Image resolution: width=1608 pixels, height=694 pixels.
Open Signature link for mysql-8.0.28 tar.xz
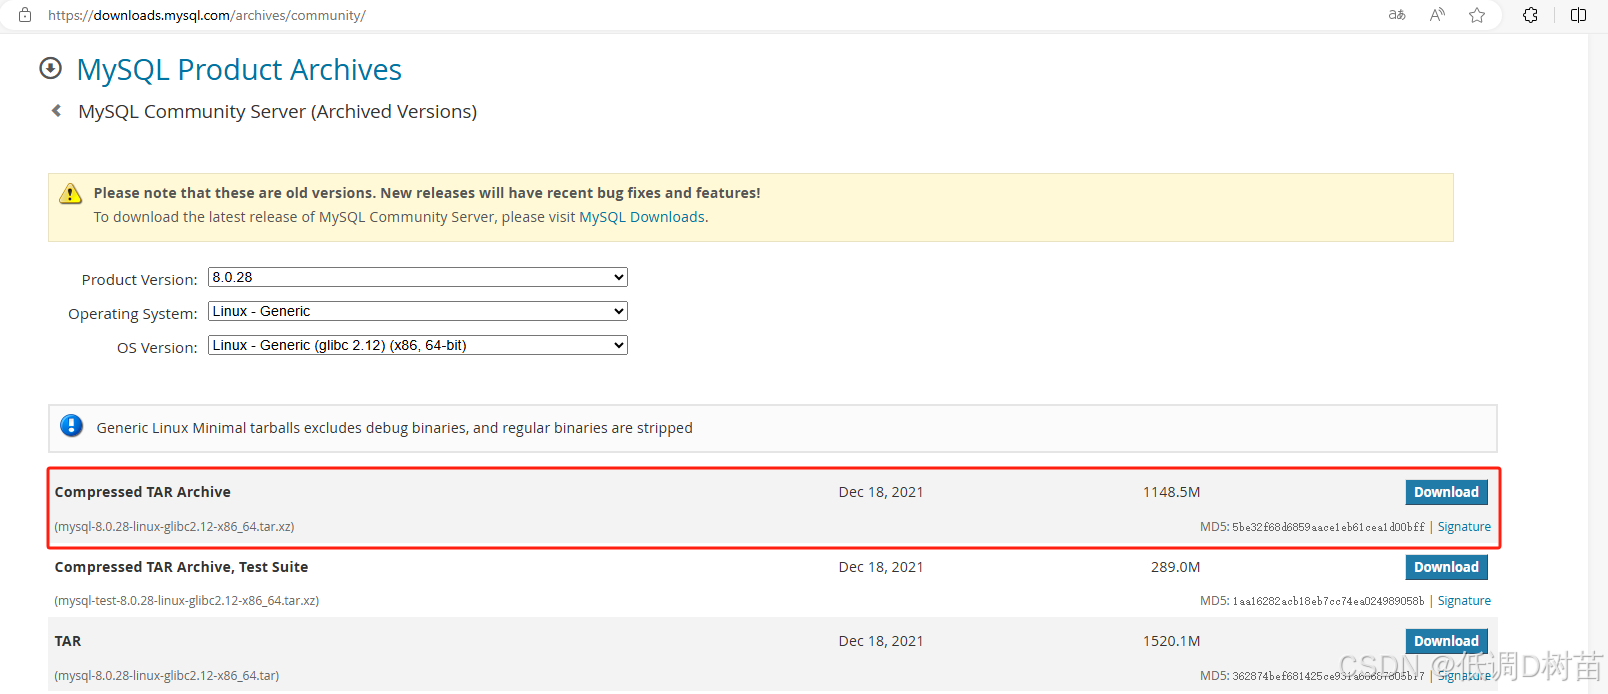click(x=1464, y=527)
